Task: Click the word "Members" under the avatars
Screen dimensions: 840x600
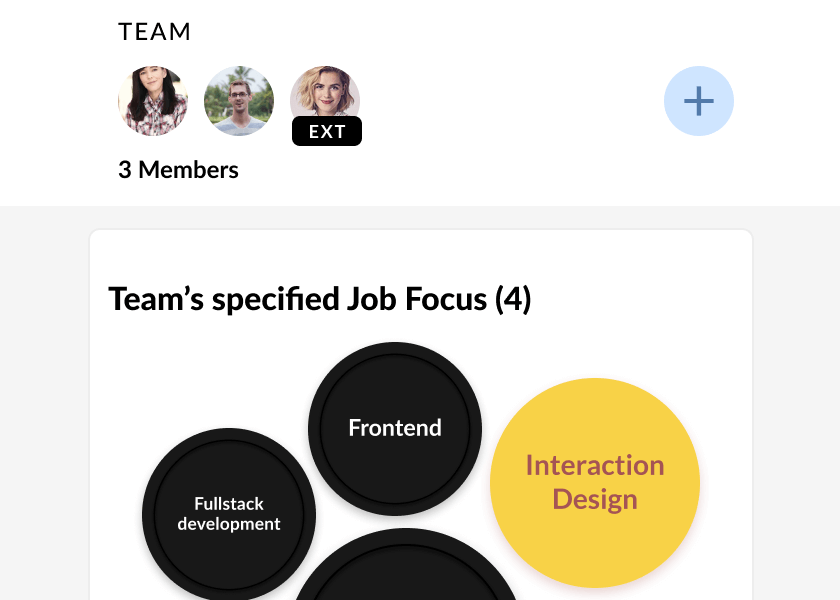Action: (x=189, y=170)
